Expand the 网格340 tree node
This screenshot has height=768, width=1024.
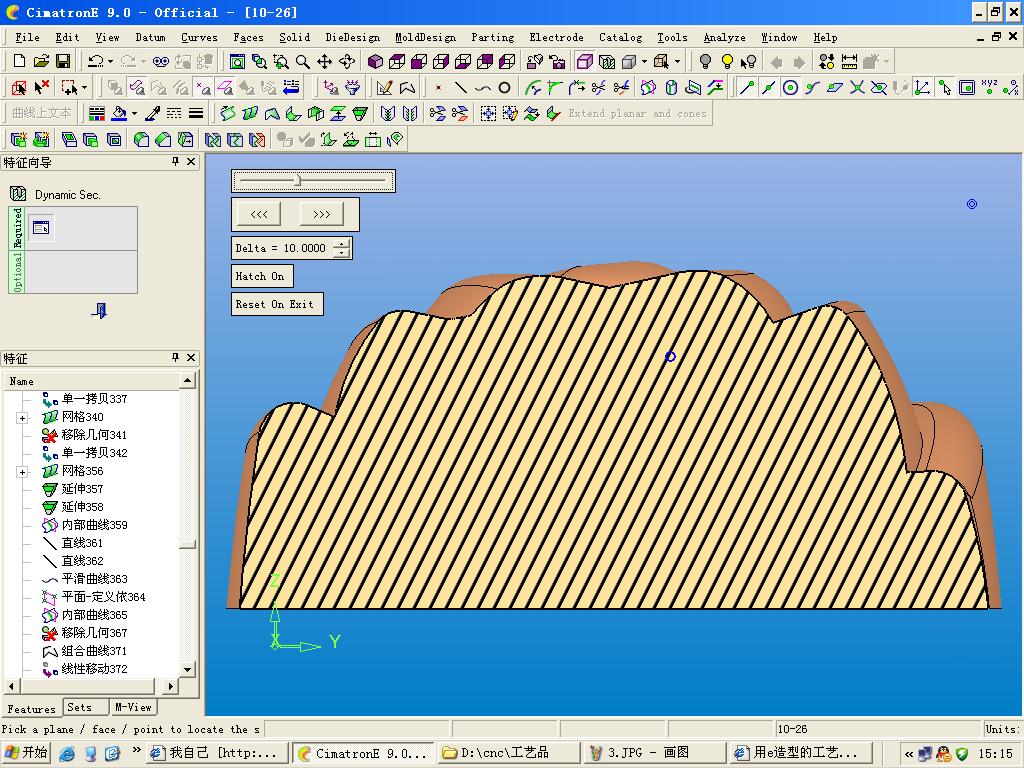22,418
